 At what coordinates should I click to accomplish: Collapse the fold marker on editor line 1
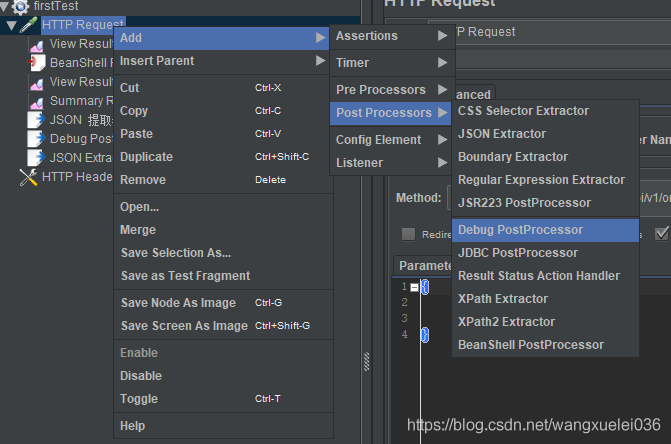414,287
